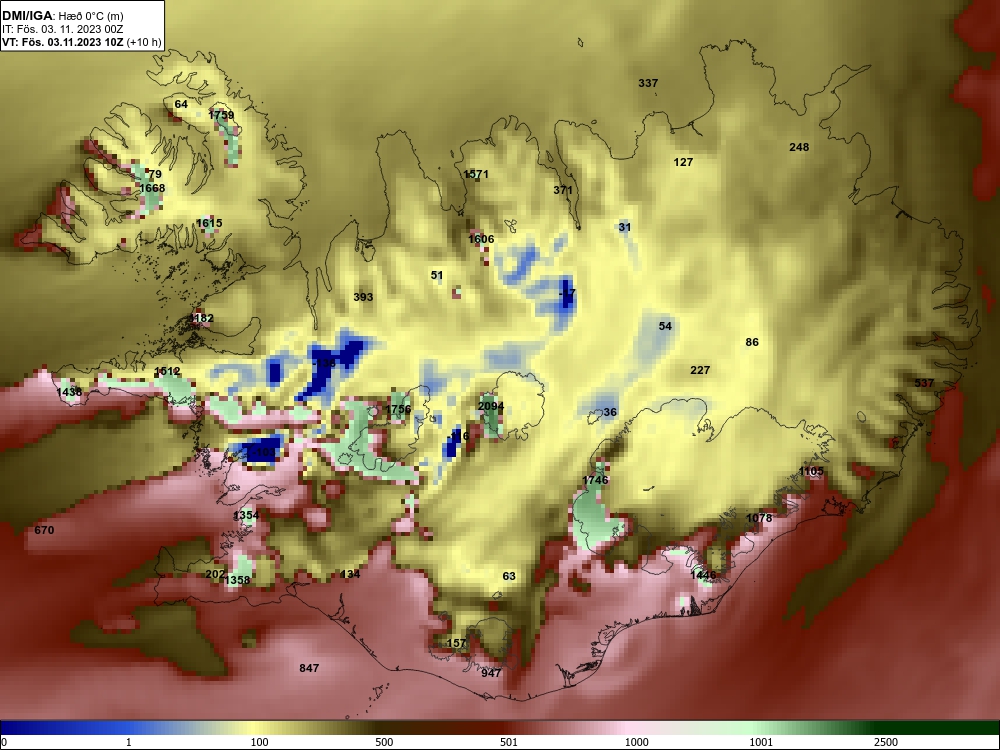Click the map value 134
Image resolution: width=1000 pixels, height=750 pixels.
350,574
